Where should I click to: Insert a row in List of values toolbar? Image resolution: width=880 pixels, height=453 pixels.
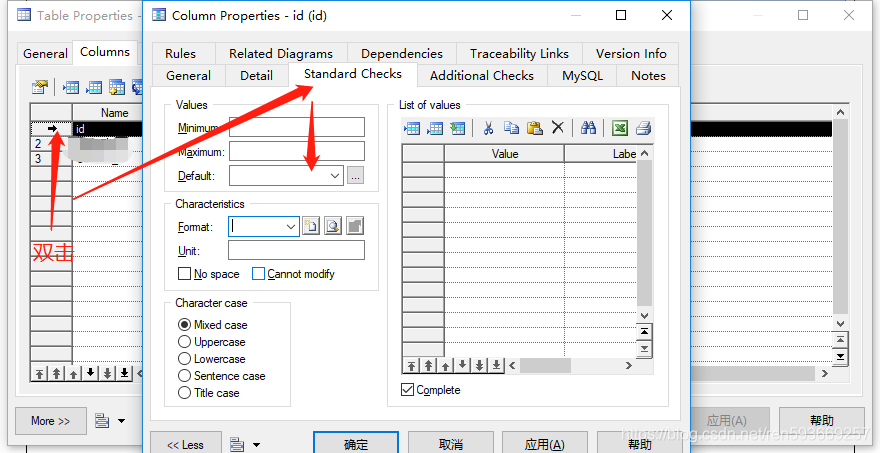pyautogui.click(x=411, y=129)
